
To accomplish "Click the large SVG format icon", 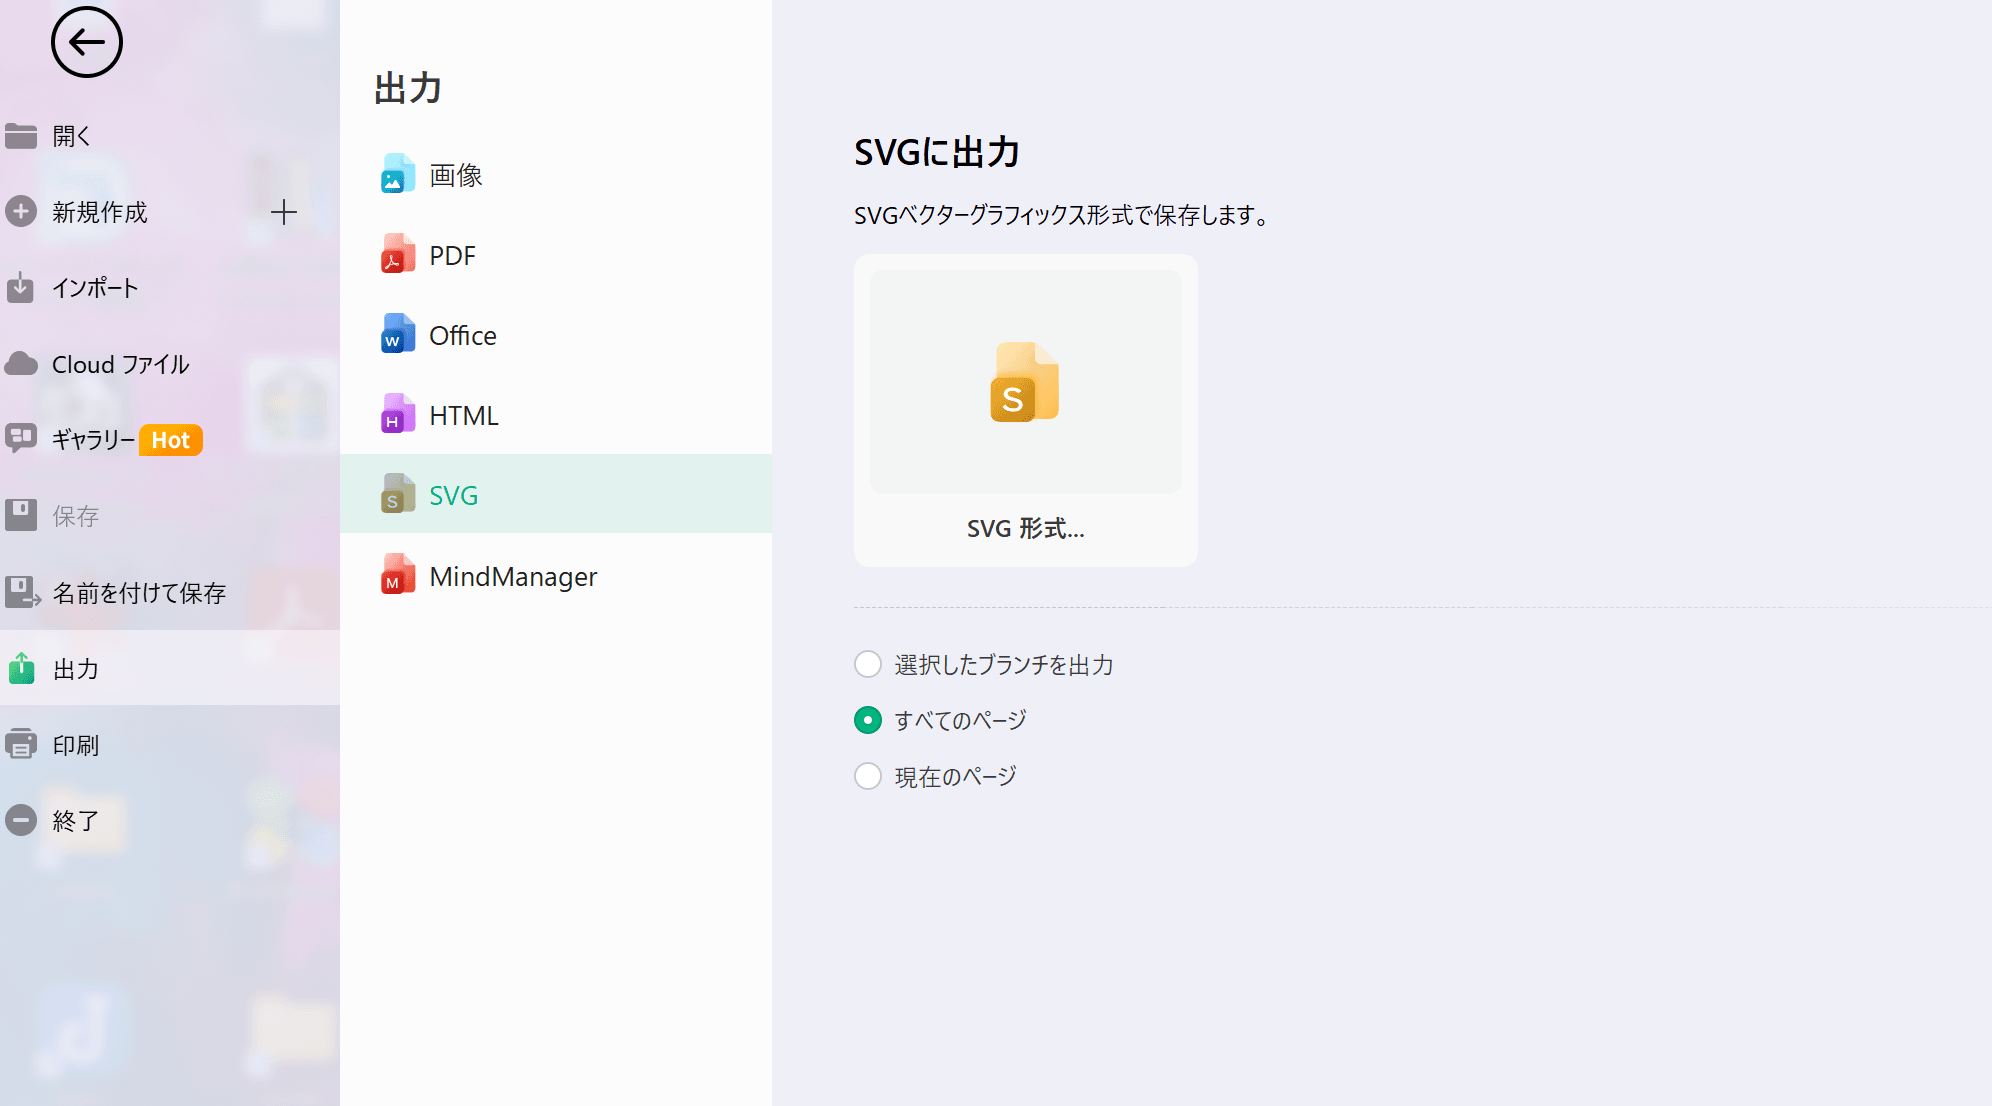I will 1025,382.
